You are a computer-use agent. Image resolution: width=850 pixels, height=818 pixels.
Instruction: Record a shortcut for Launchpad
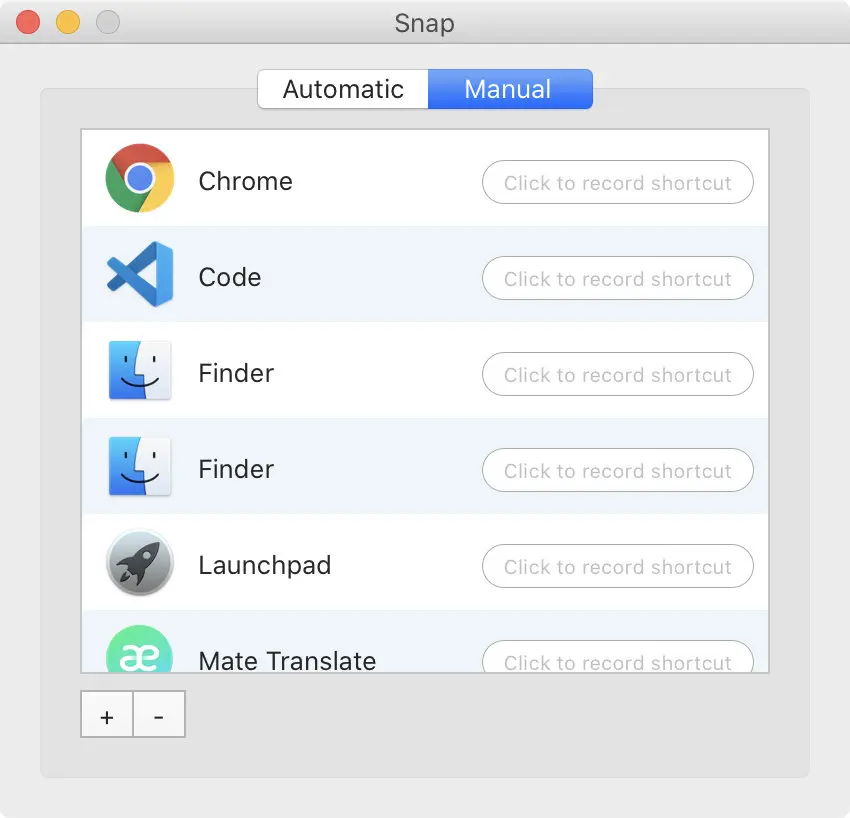click(x=617, y=566)
